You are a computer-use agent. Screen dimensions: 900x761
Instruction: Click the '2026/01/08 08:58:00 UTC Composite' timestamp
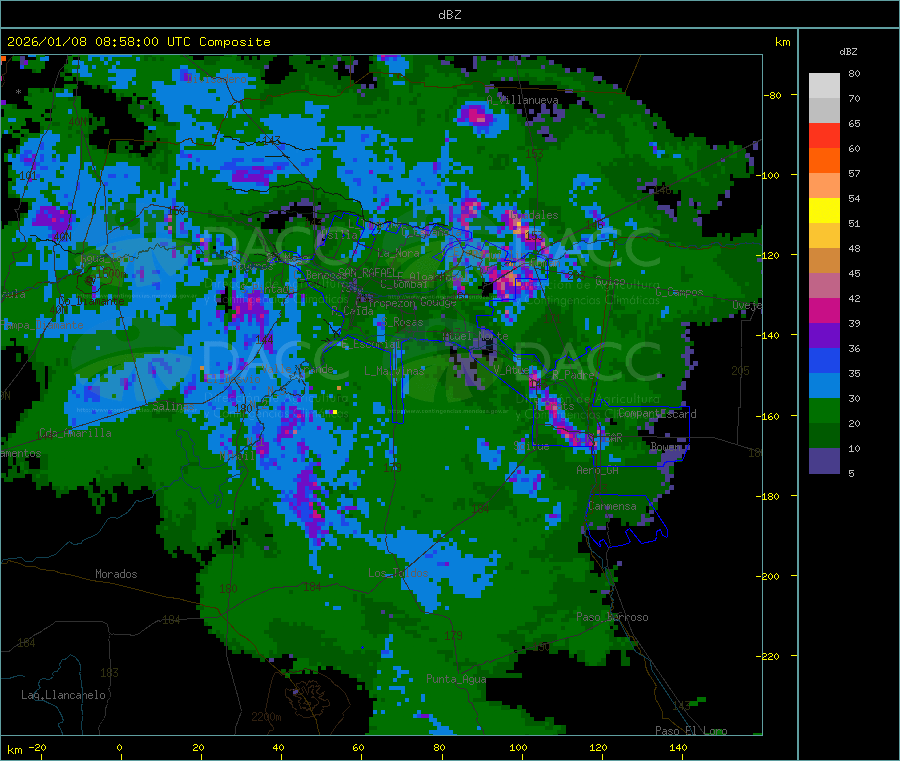click(x=138, y=42)
